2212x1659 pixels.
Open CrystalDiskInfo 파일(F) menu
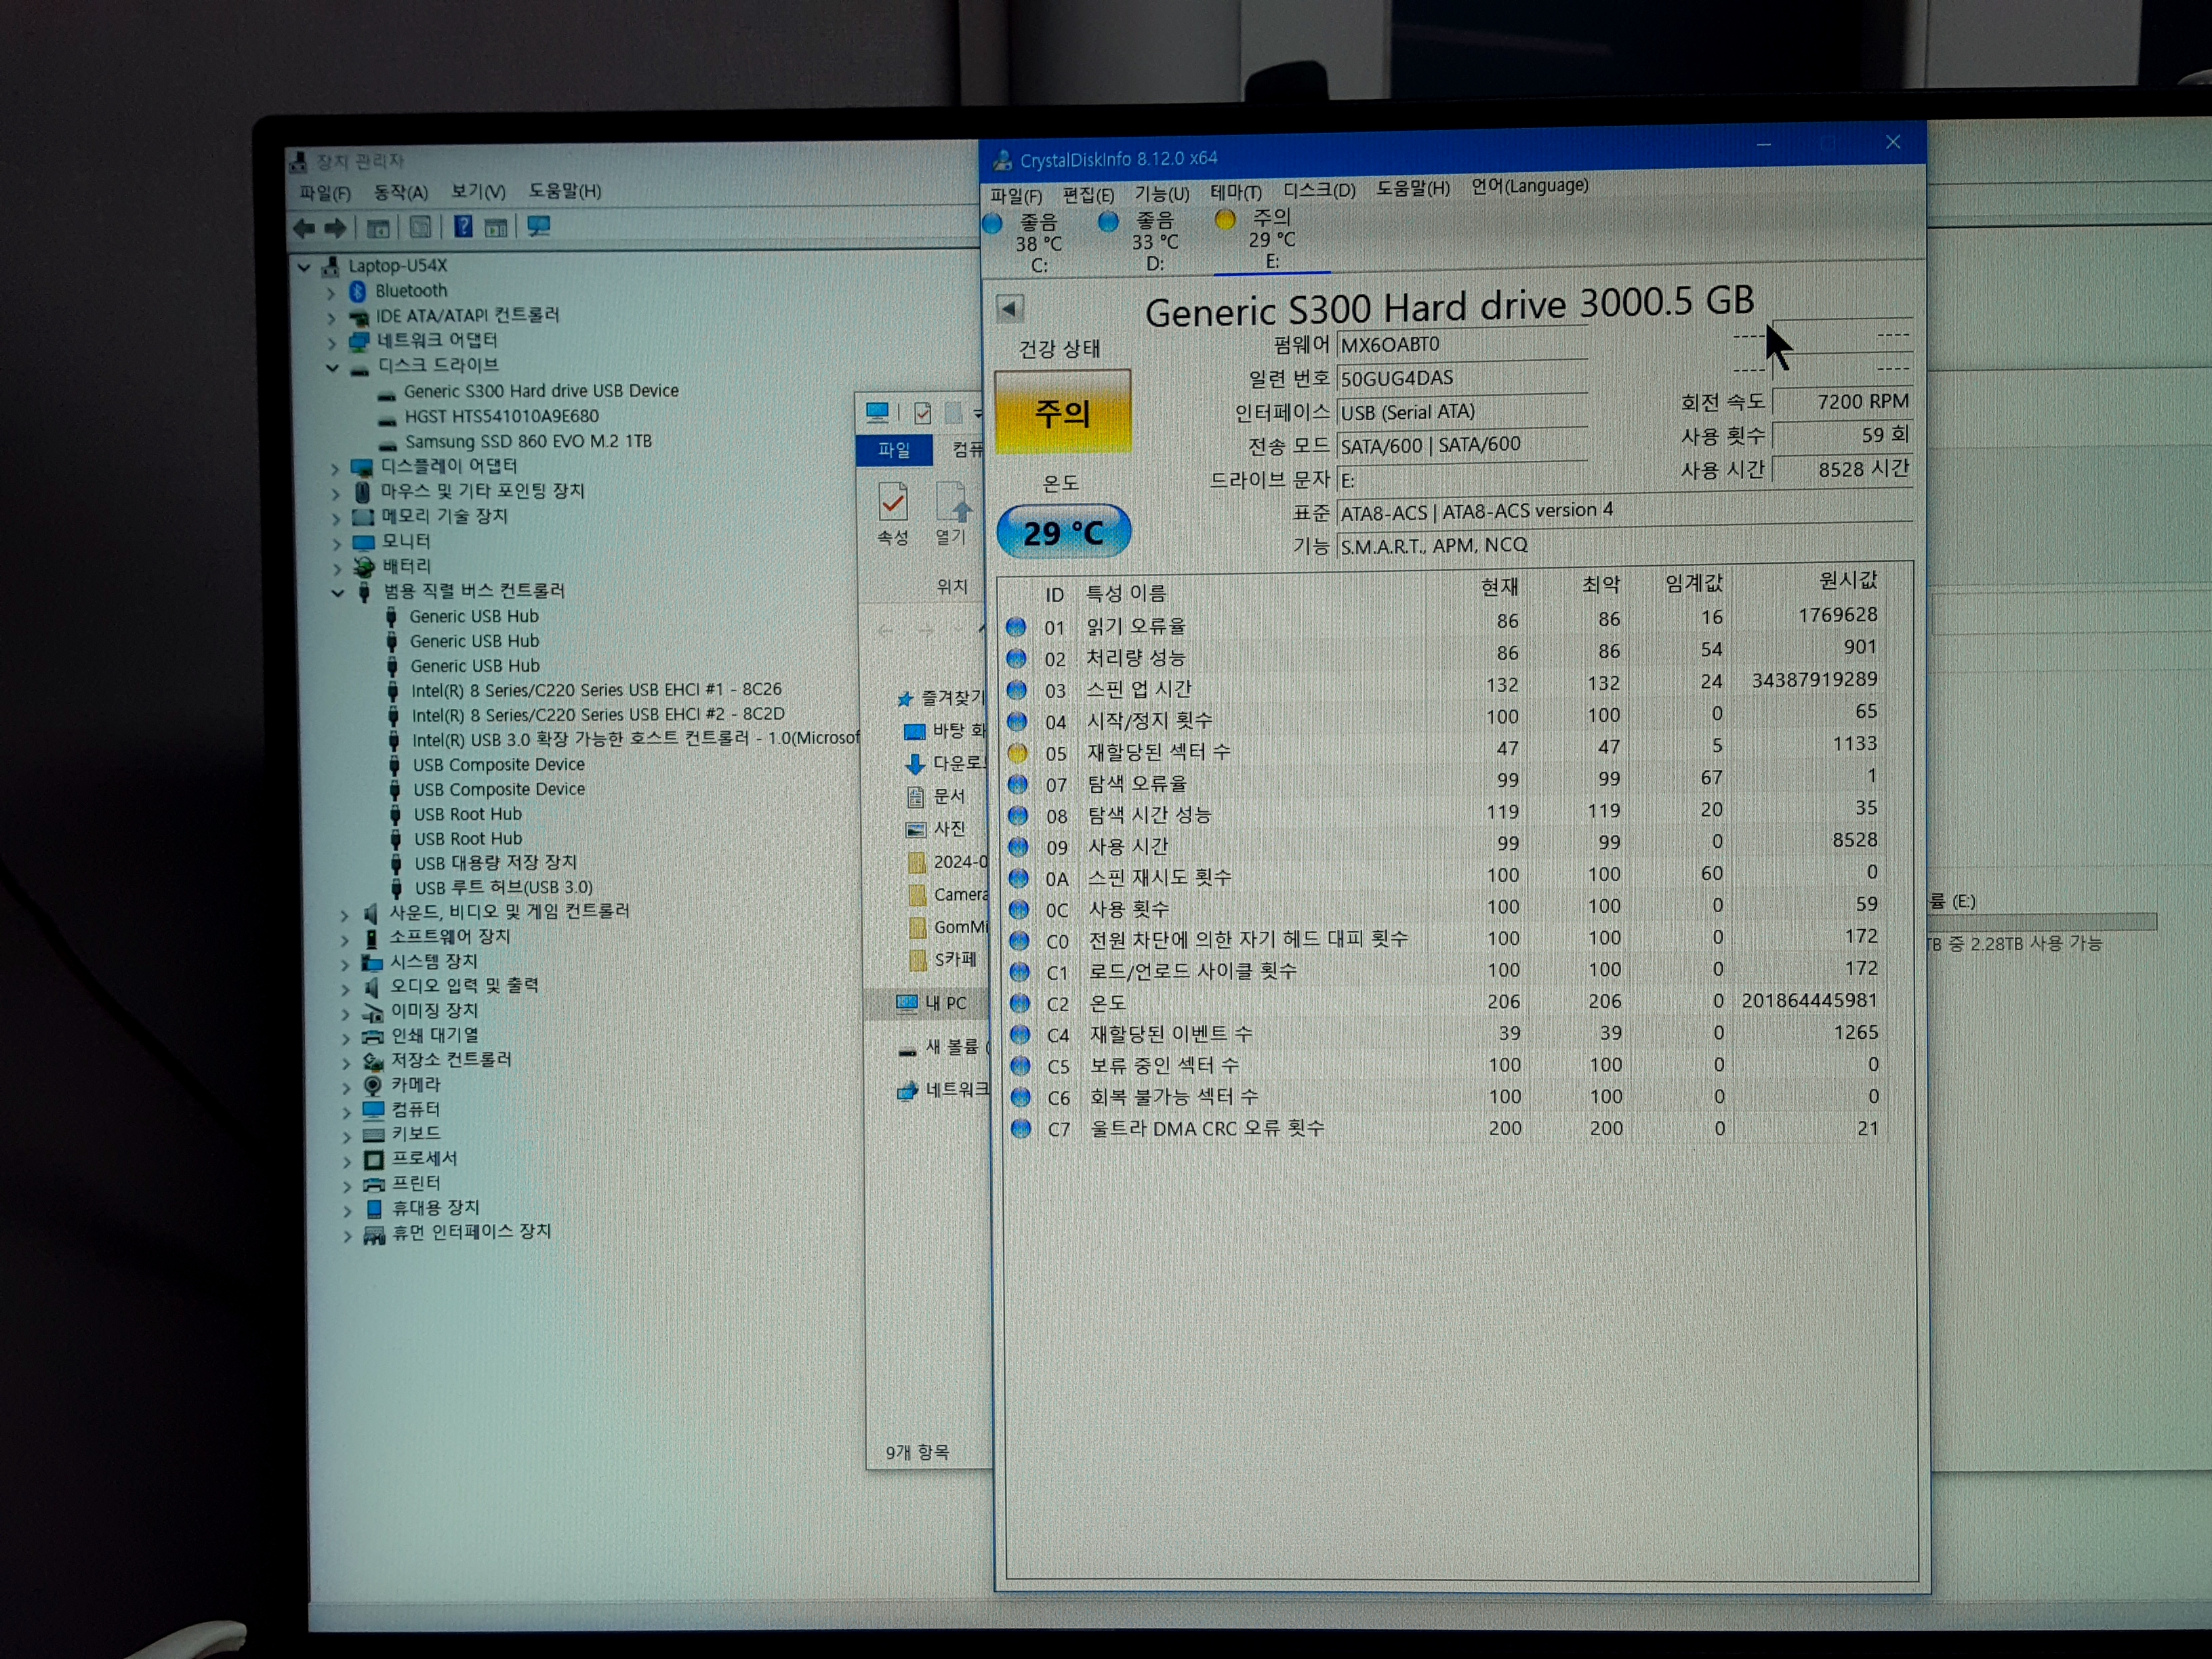click(x=1016, y=196)
